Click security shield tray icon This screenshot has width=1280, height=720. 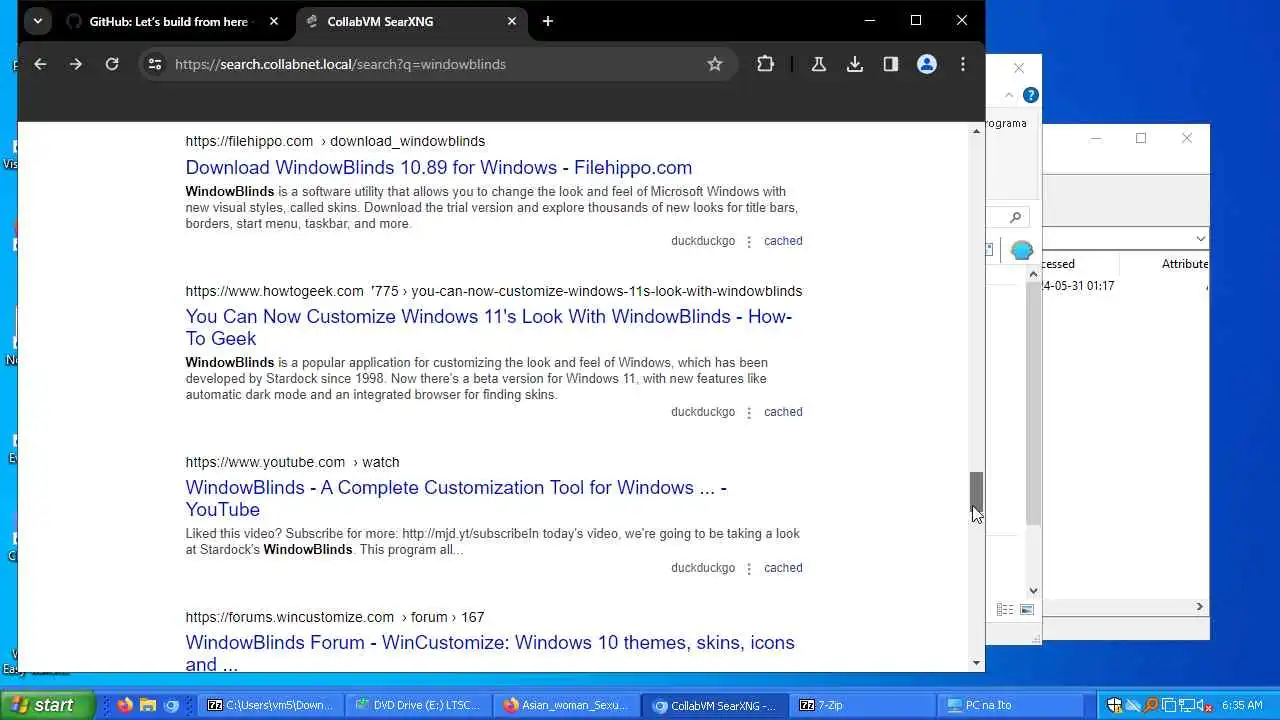tap(1115, 705)
